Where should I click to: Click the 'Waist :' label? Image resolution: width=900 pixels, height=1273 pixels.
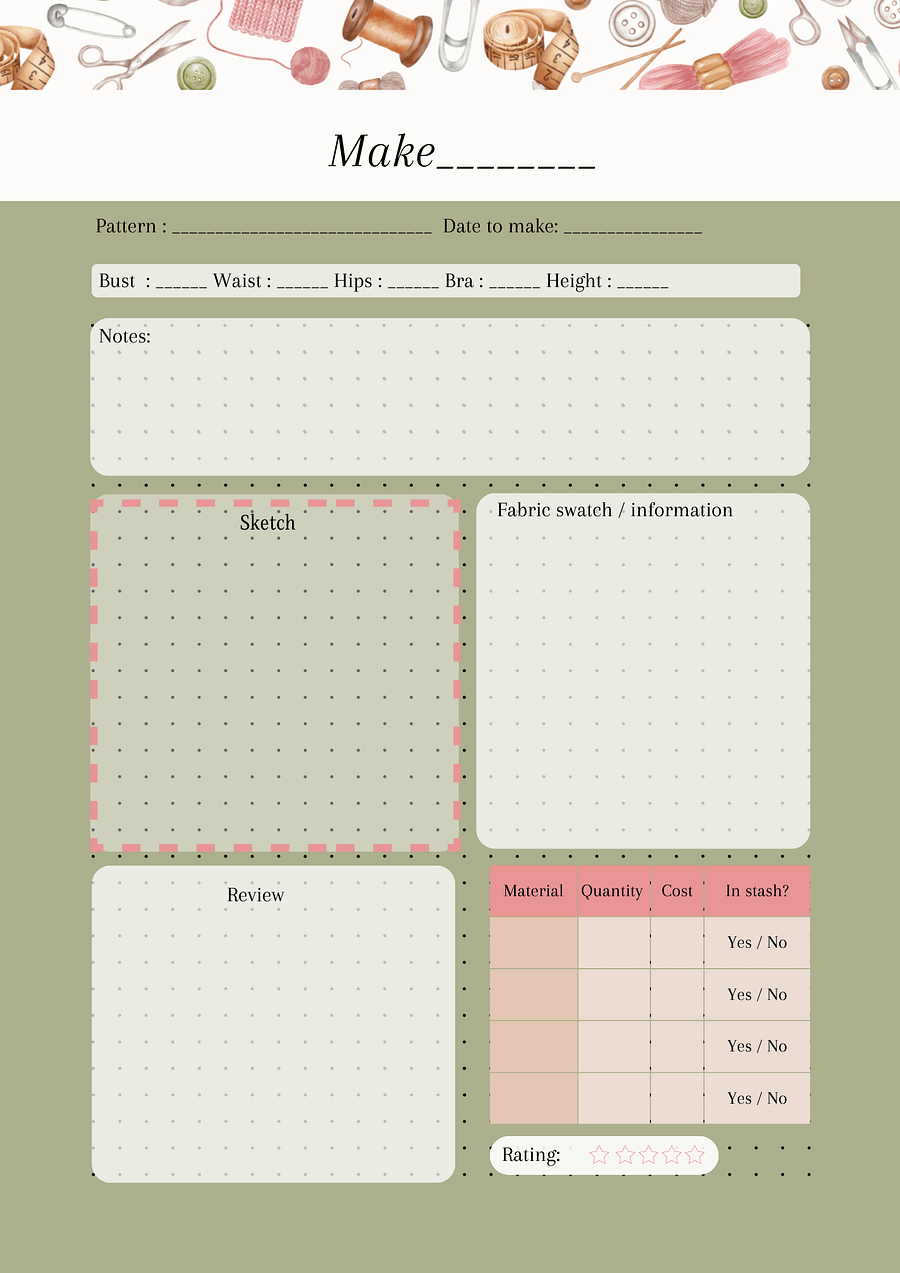pos(242,281)
